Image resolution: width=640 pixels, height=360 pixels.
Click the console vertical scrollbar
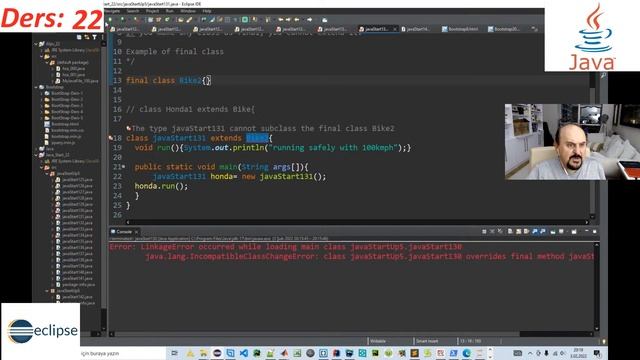coord(596,286)
